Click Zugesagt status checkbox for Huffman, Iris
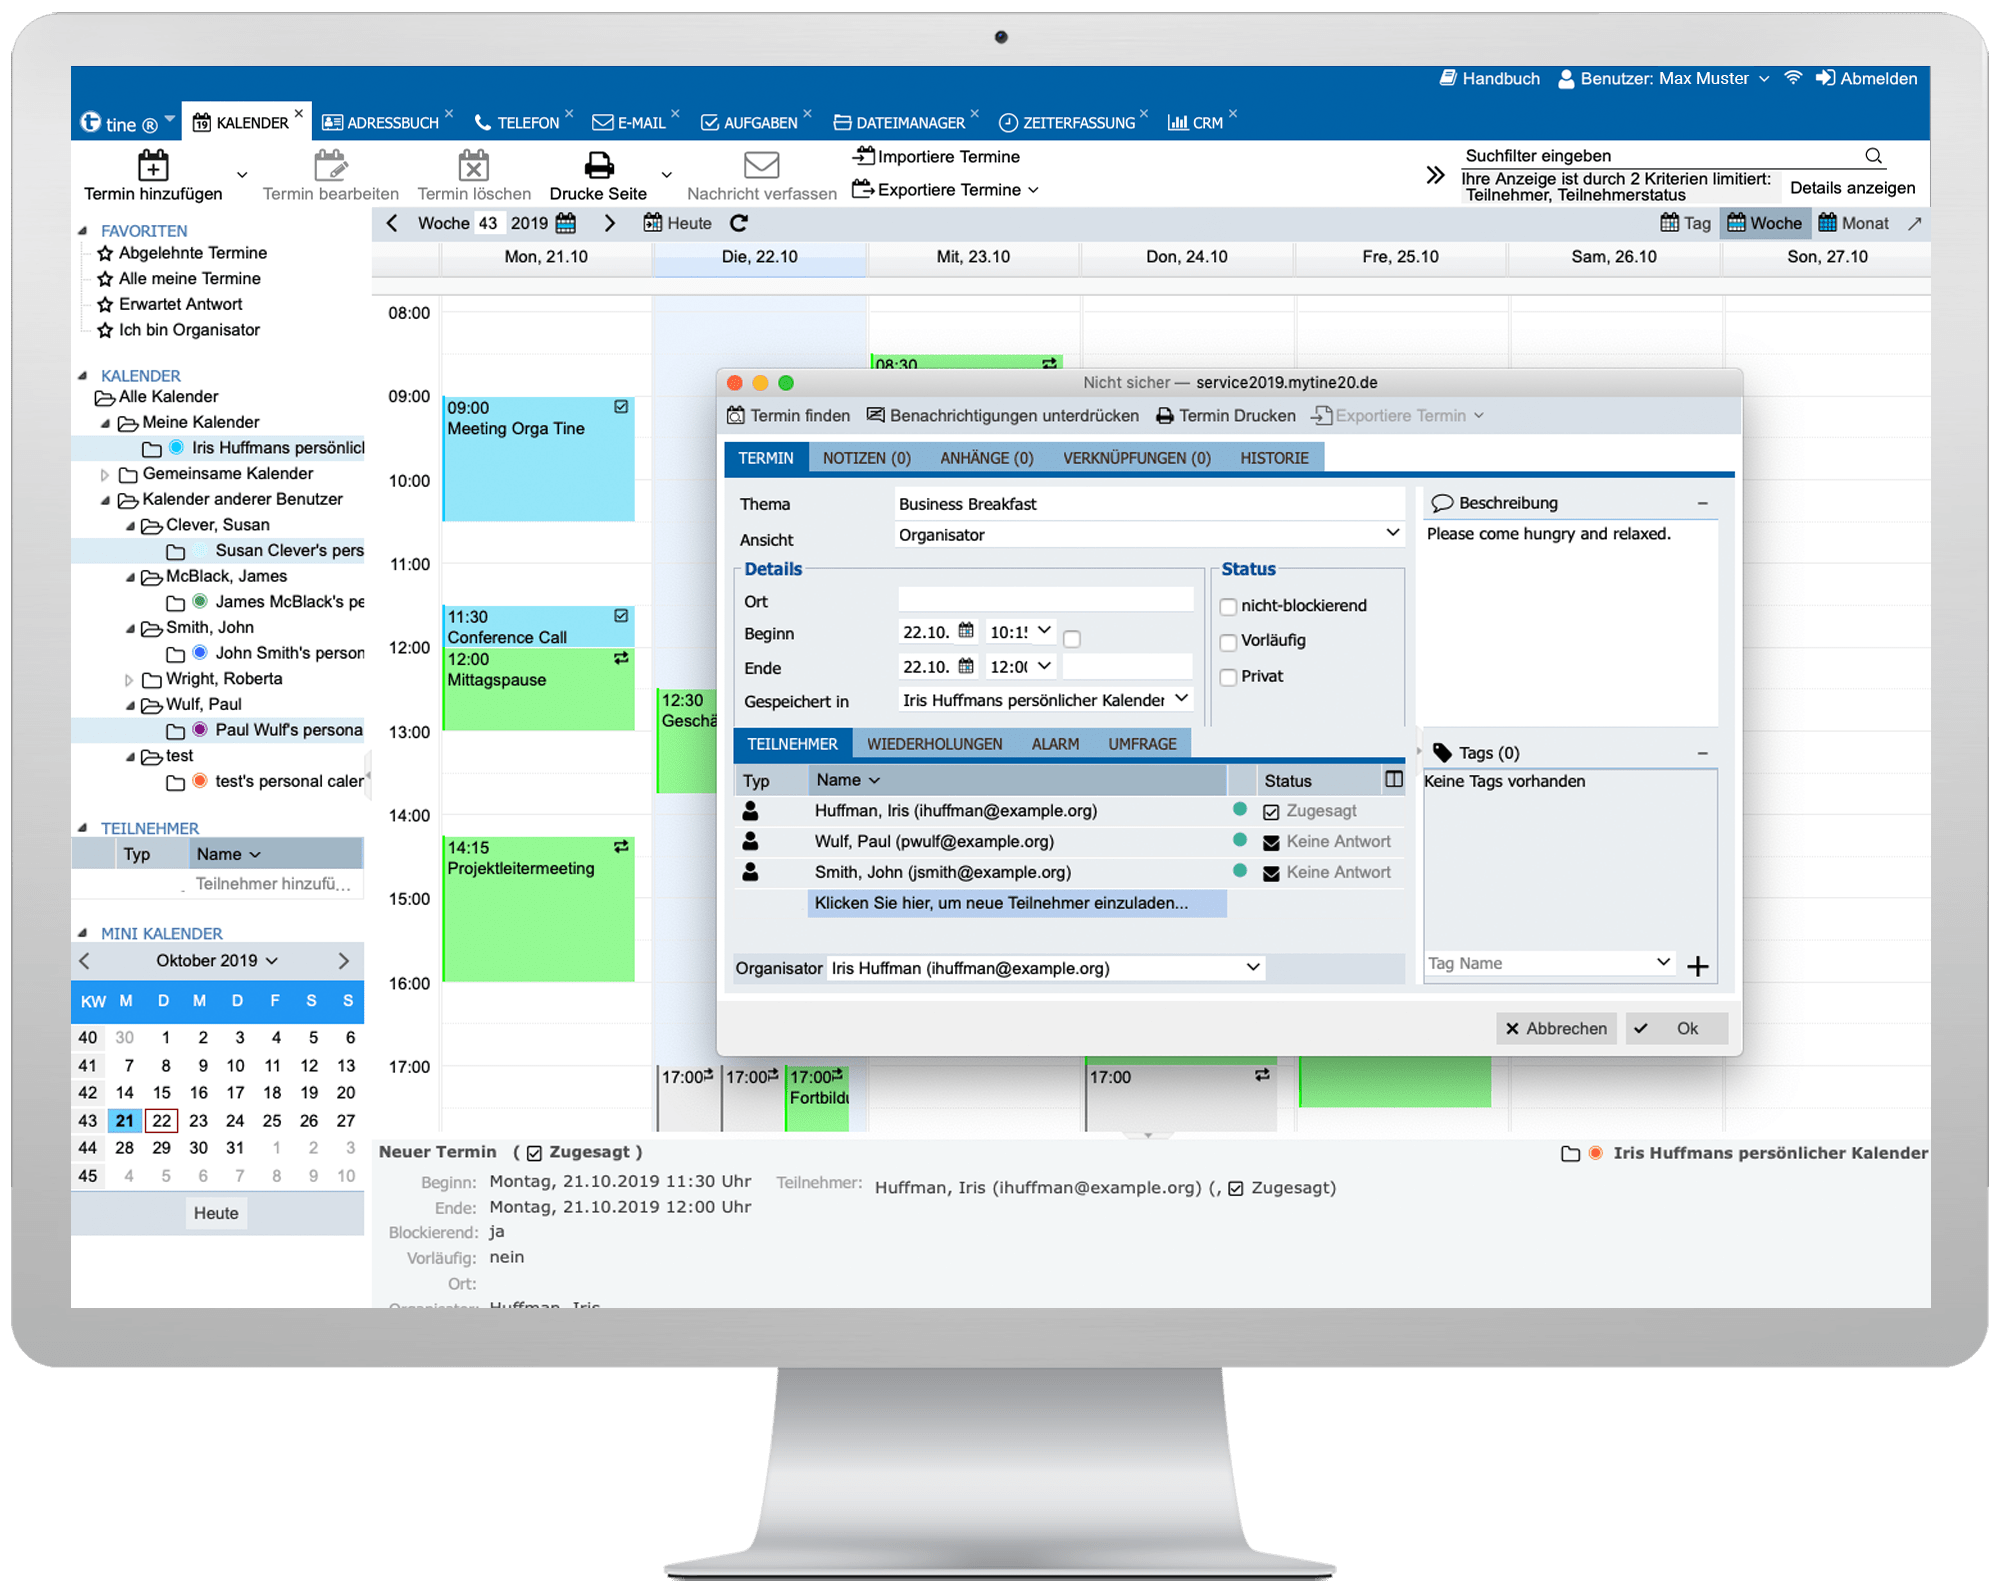The image size is (2000, 1596). click(1271, 811)
